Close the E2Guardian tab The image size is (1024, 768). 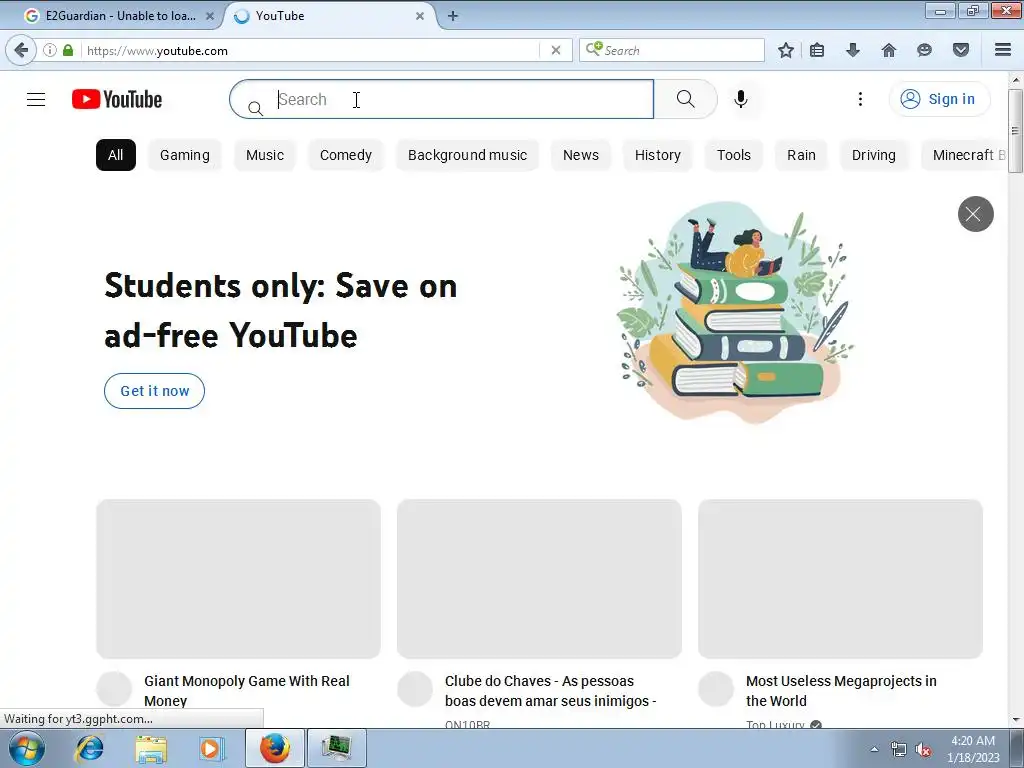(x=210, y=16)
